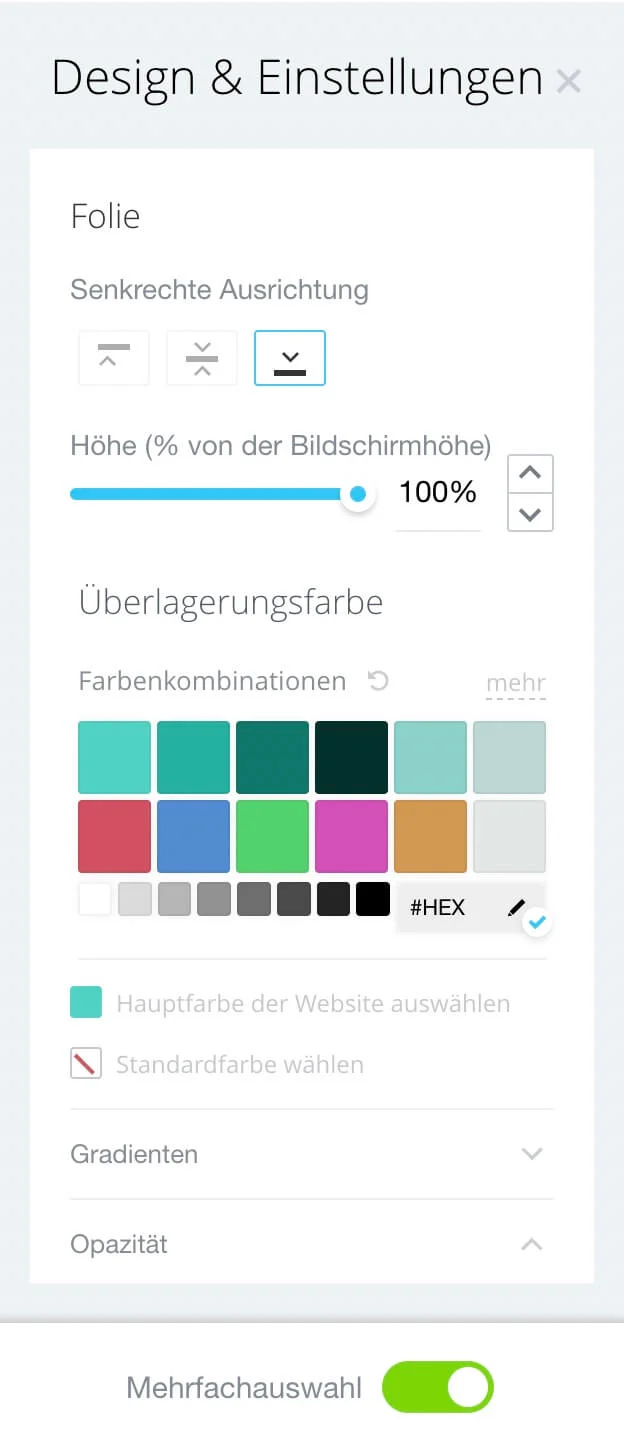Decrease height with down stepper arrow
The width and height of the screenshot is (624, 1449).
pos(530,513)
